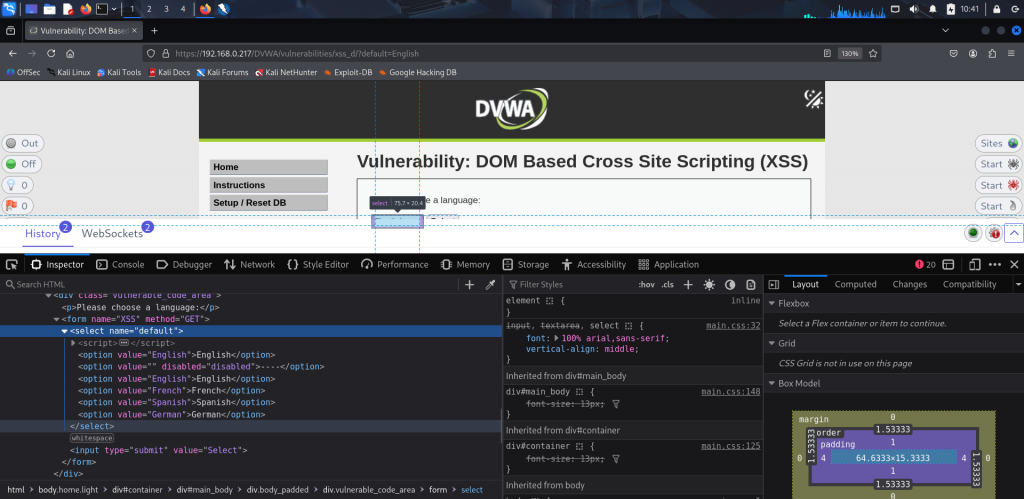
Task: Open the ZAP Sites button
Action: pos(999,144)
